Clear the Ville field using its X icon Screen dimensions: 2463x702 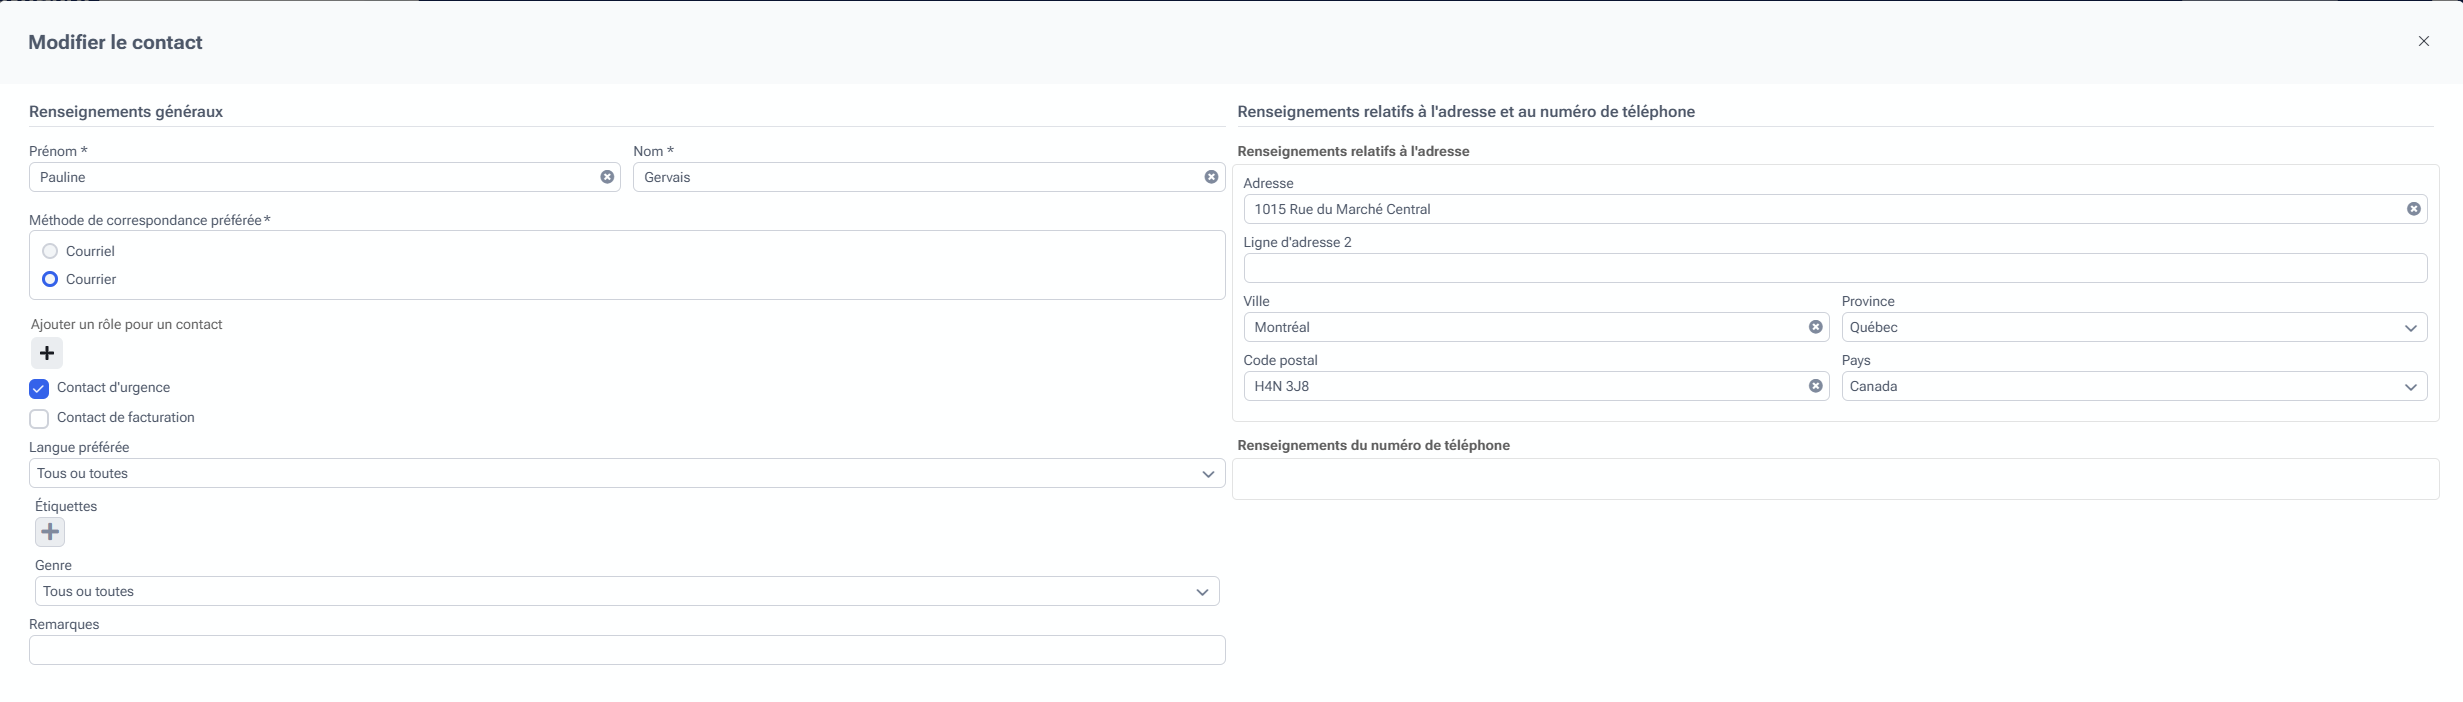click(x=1815, y=327)
